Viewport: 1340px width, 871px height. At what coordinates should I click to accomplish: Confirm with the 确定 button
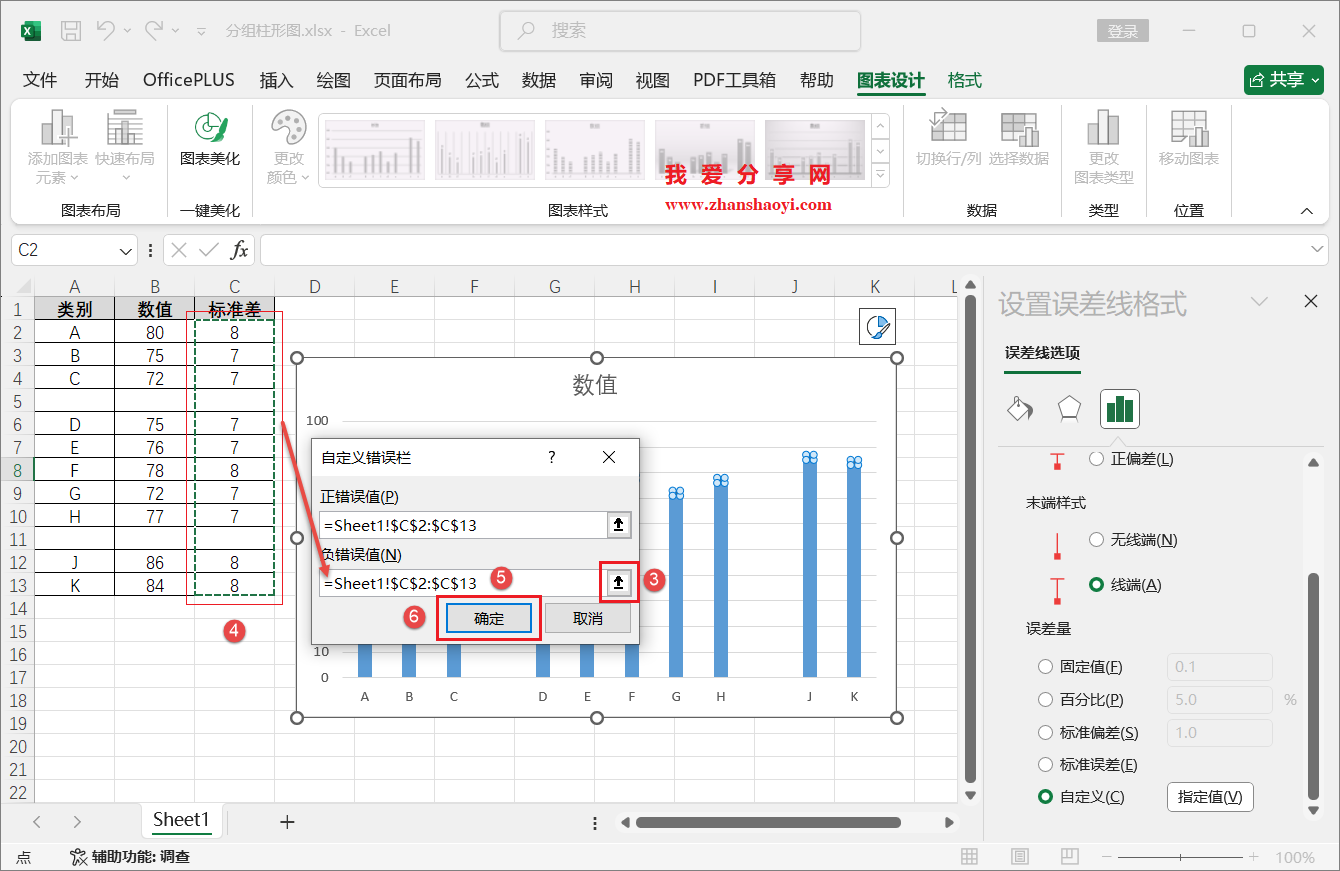489,617
